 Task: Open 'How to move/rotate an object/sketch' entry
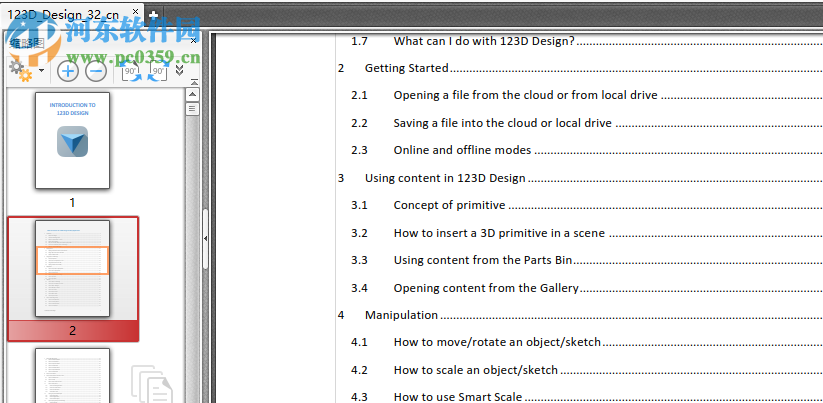click(x=497, y=343)
